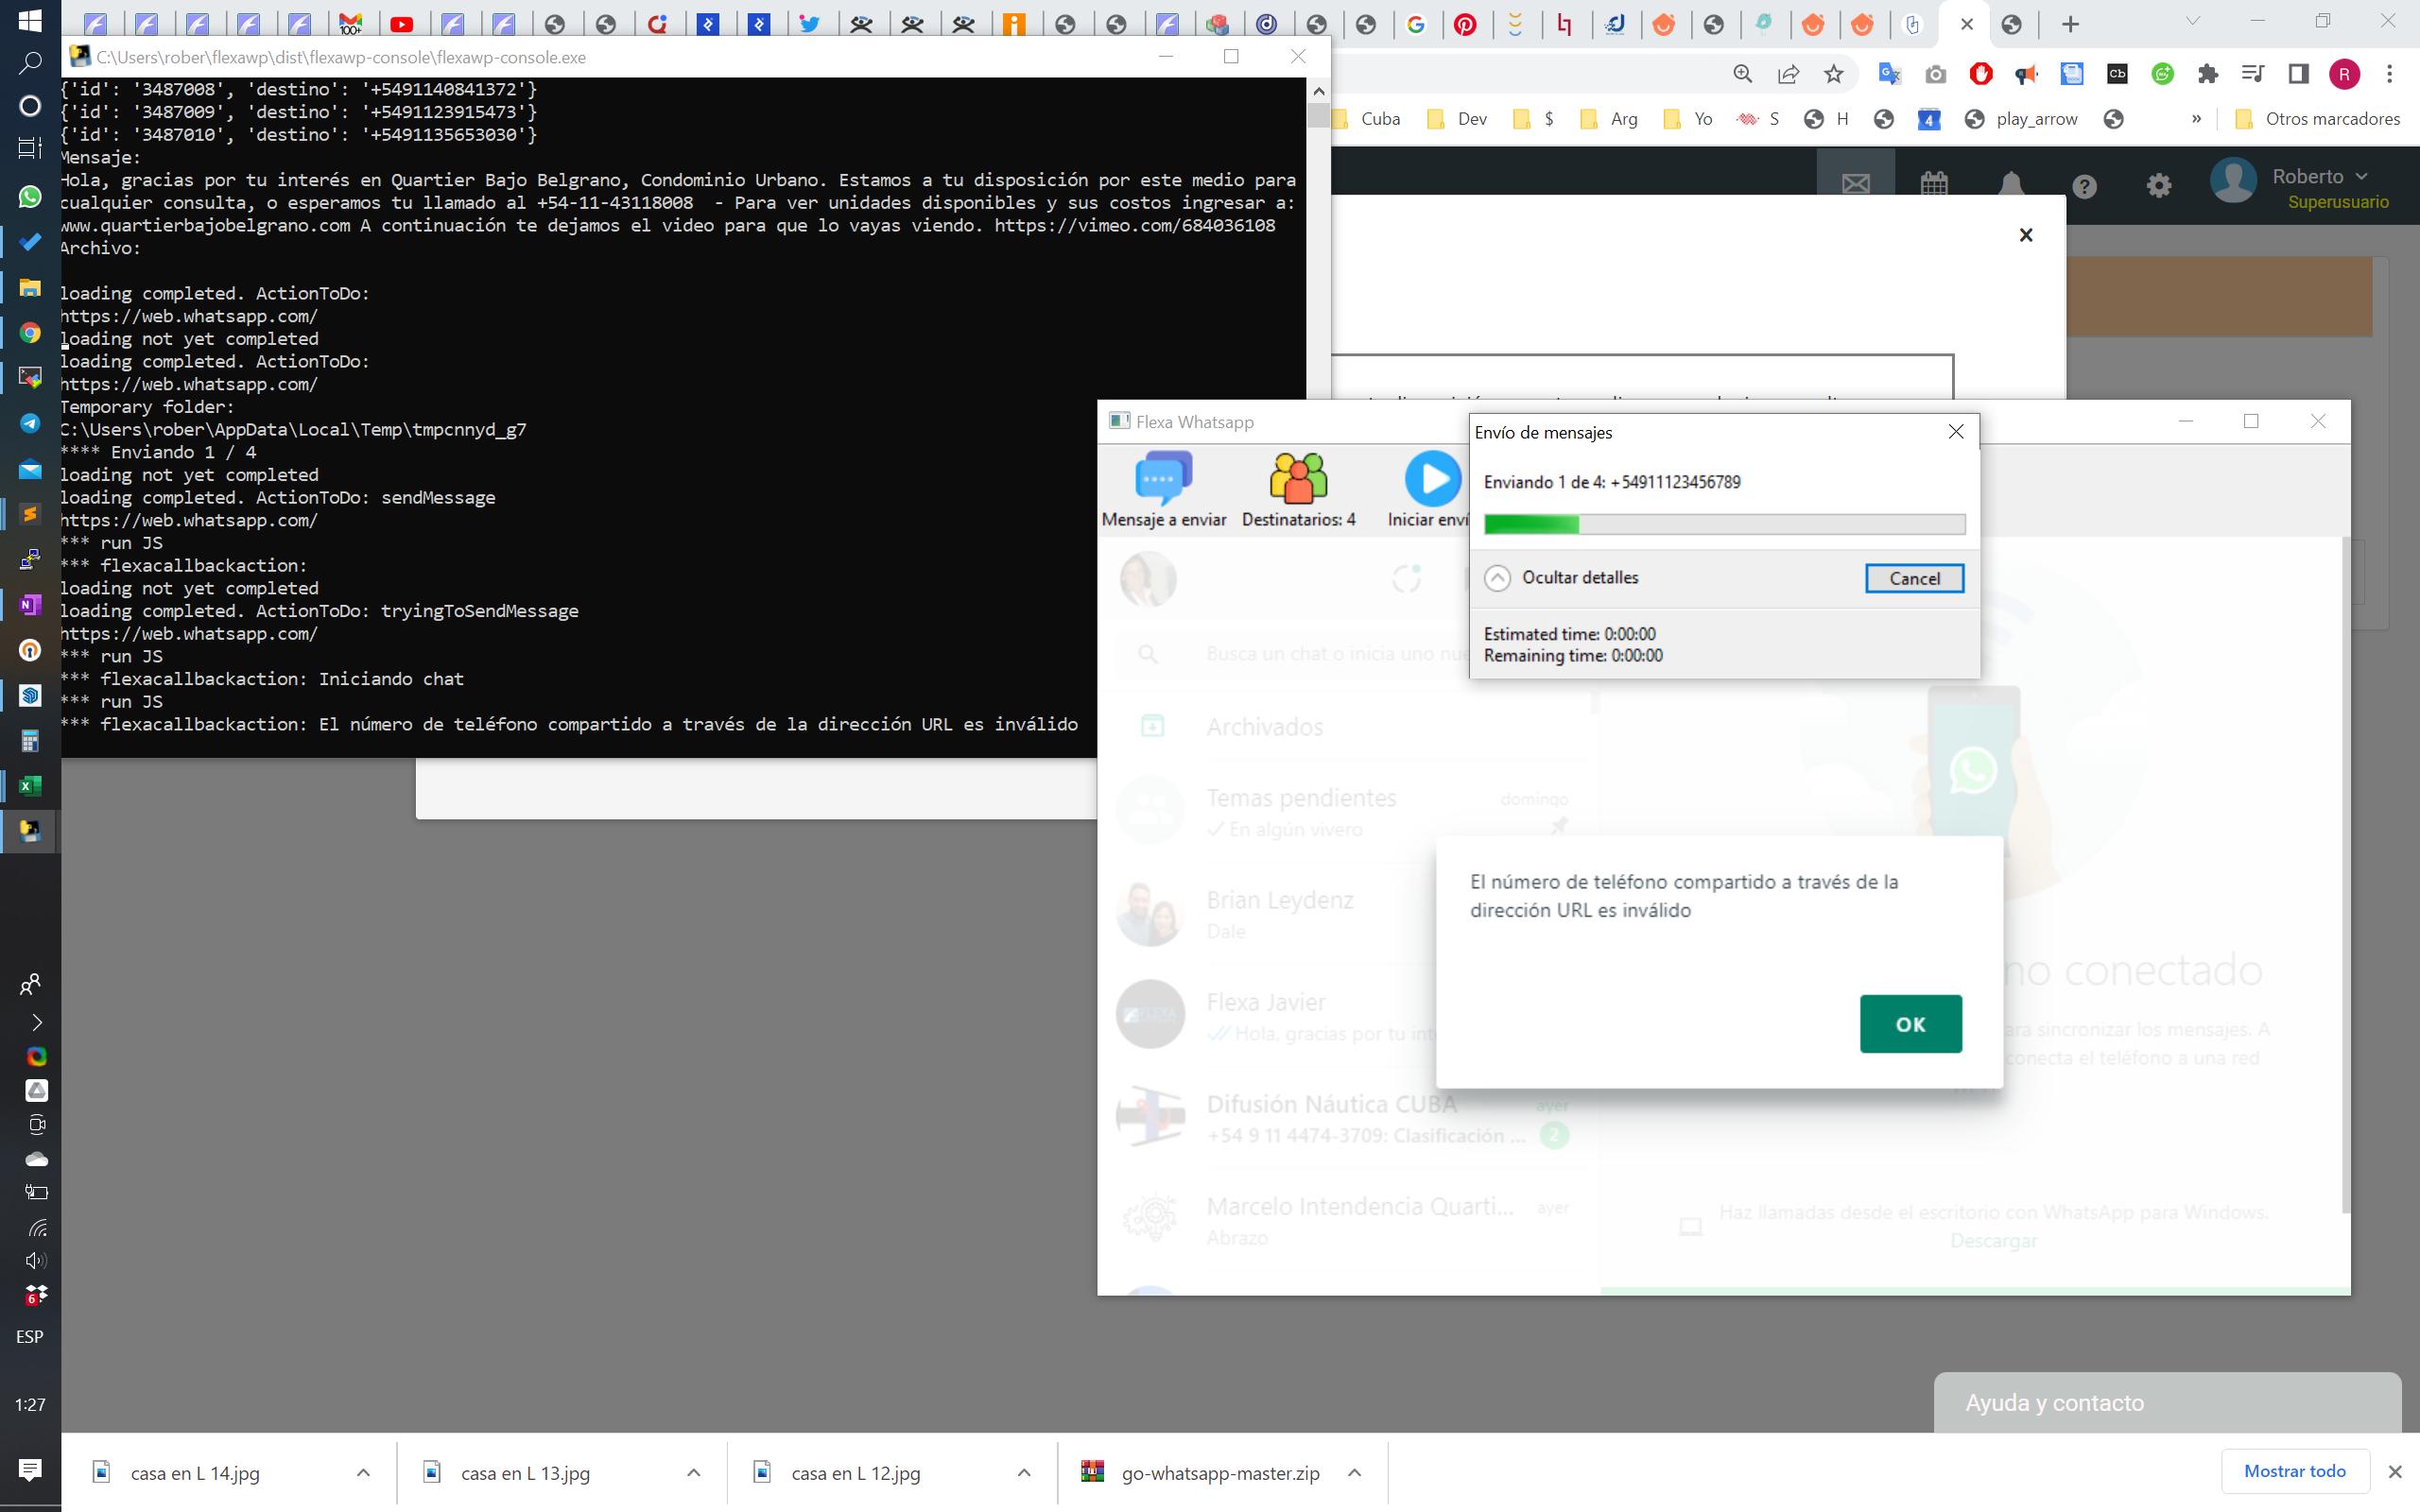Click the WhatsApp chat search field

(1343, 654)
